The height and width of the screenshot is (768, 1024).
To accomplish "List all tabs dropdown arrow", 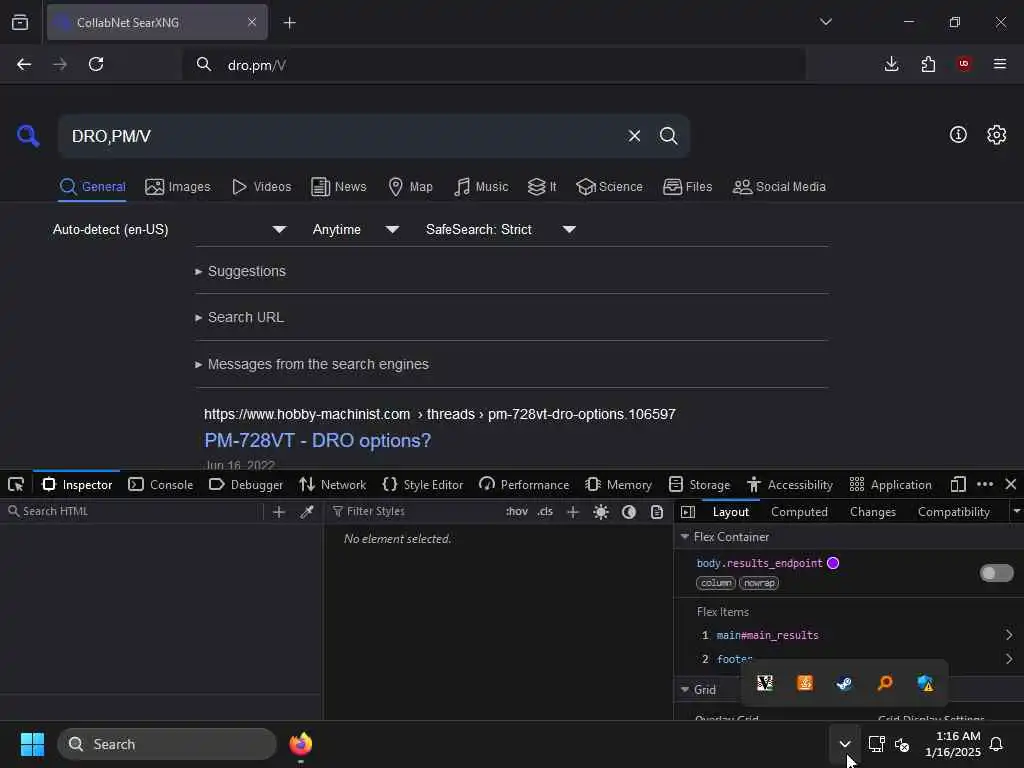I will [x=825, y=22].
